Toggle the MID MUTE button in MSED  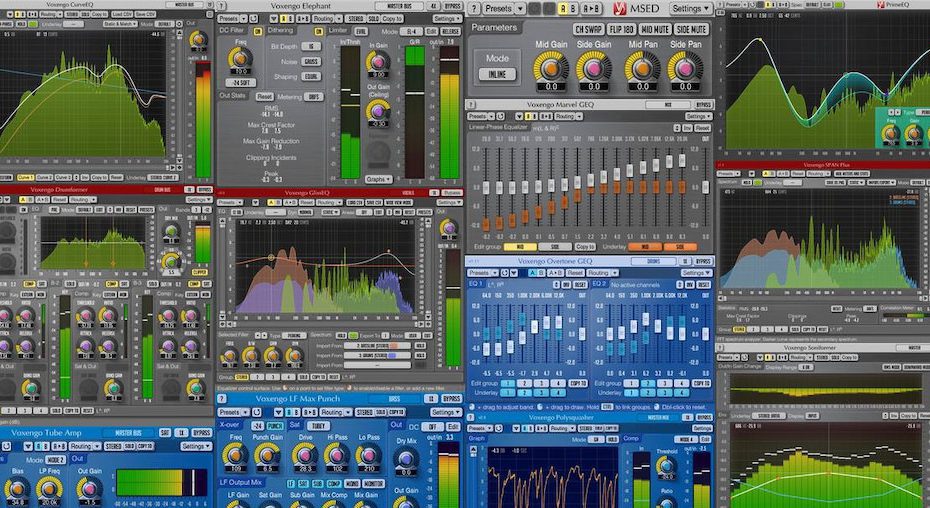[x=656, y=29]
